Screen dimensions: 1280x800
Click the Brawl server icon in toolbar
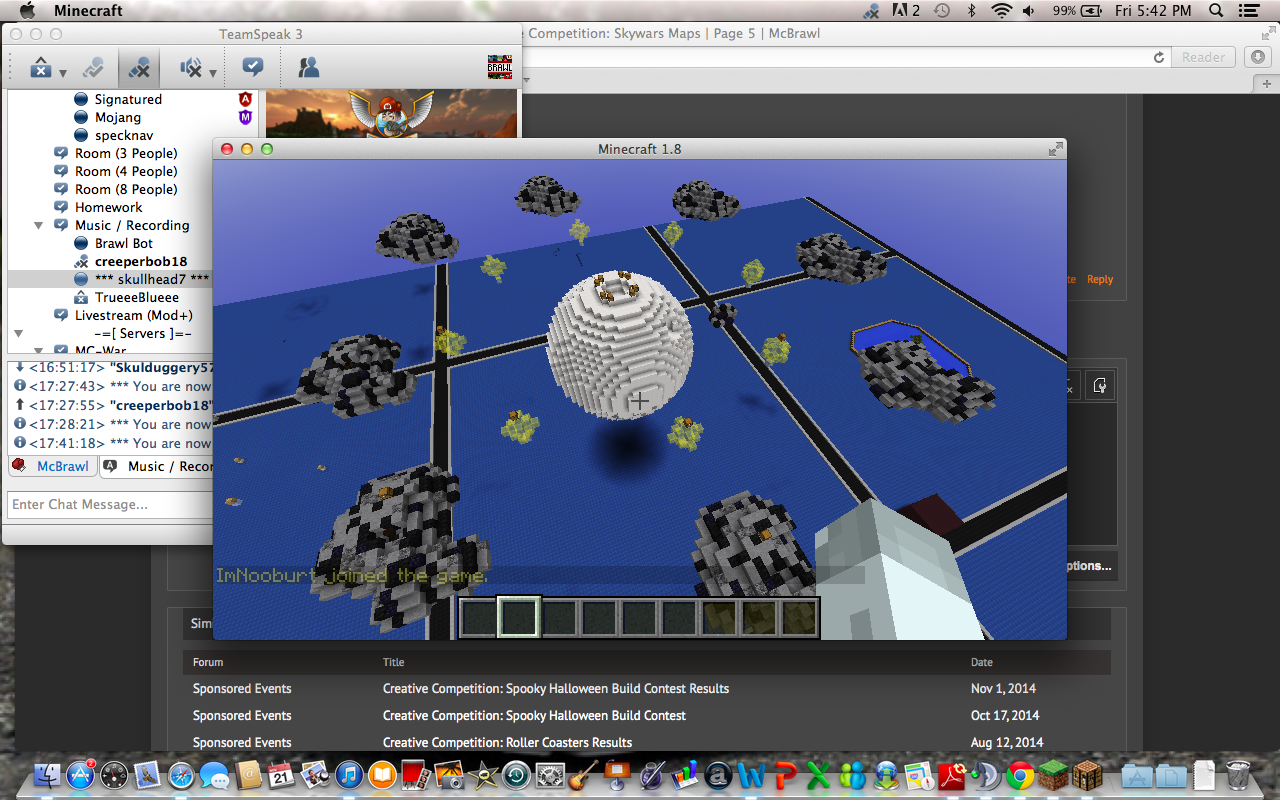click(499, 68)
